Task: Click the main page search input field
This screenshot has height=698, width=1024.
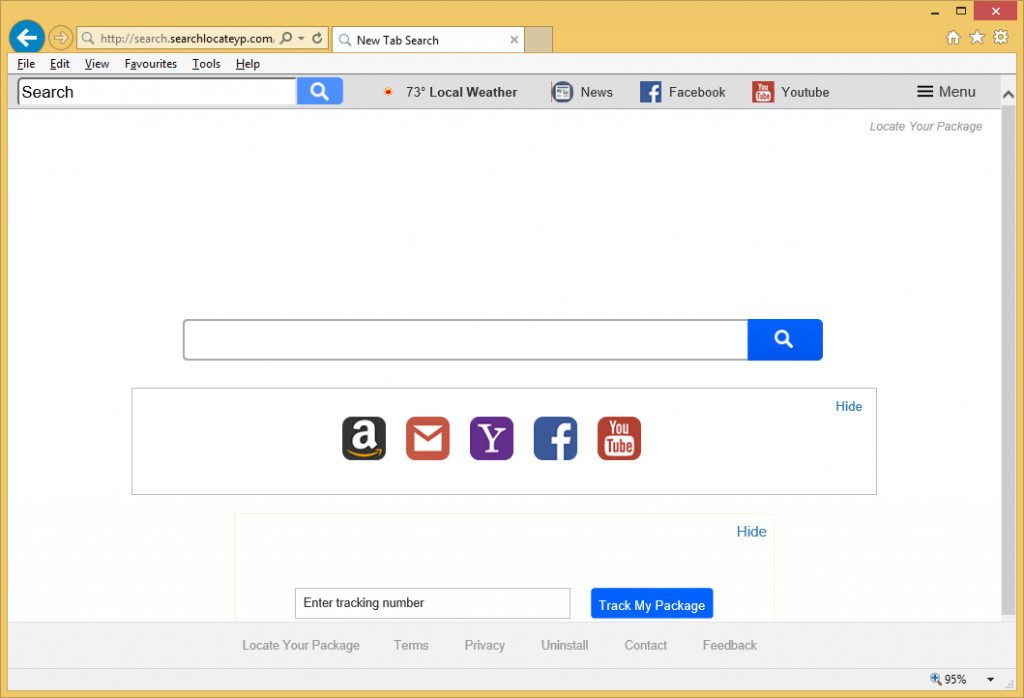Action: coord(466,340)
